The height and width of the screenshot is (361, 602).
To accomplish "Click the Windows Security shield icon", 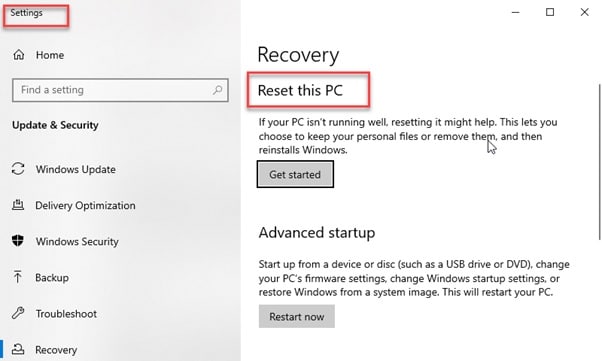I will (18, 241).
